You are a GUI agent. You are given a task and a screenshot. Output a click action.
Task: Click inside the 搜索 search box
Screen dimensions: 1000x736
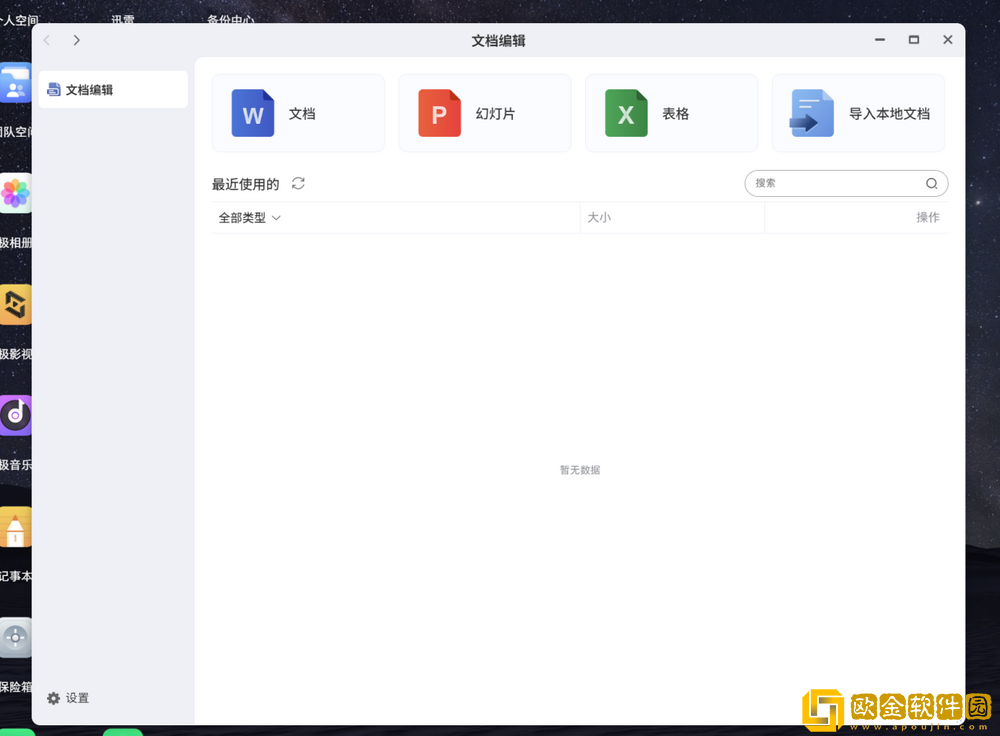[830, 183]
